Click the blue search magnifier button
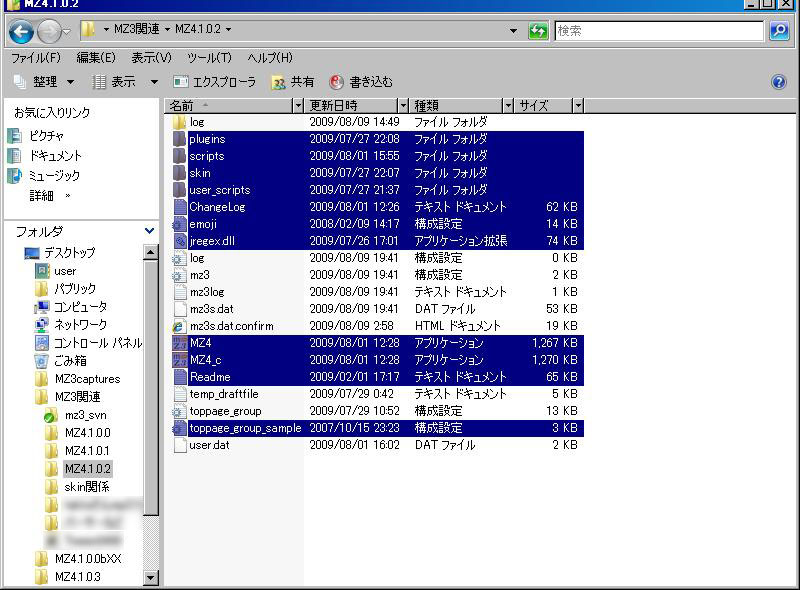Viewport: 800px width, 590px height. (x=779, y=31)
